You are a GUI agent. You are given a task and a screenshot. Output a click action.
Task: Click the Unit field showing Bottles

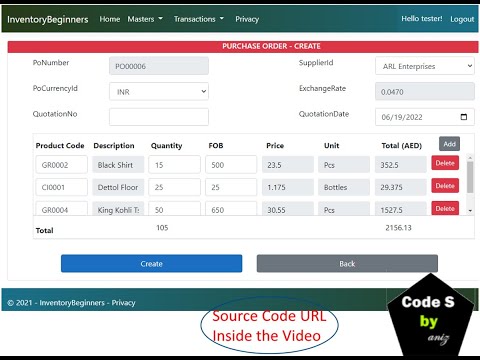(344, 187)
